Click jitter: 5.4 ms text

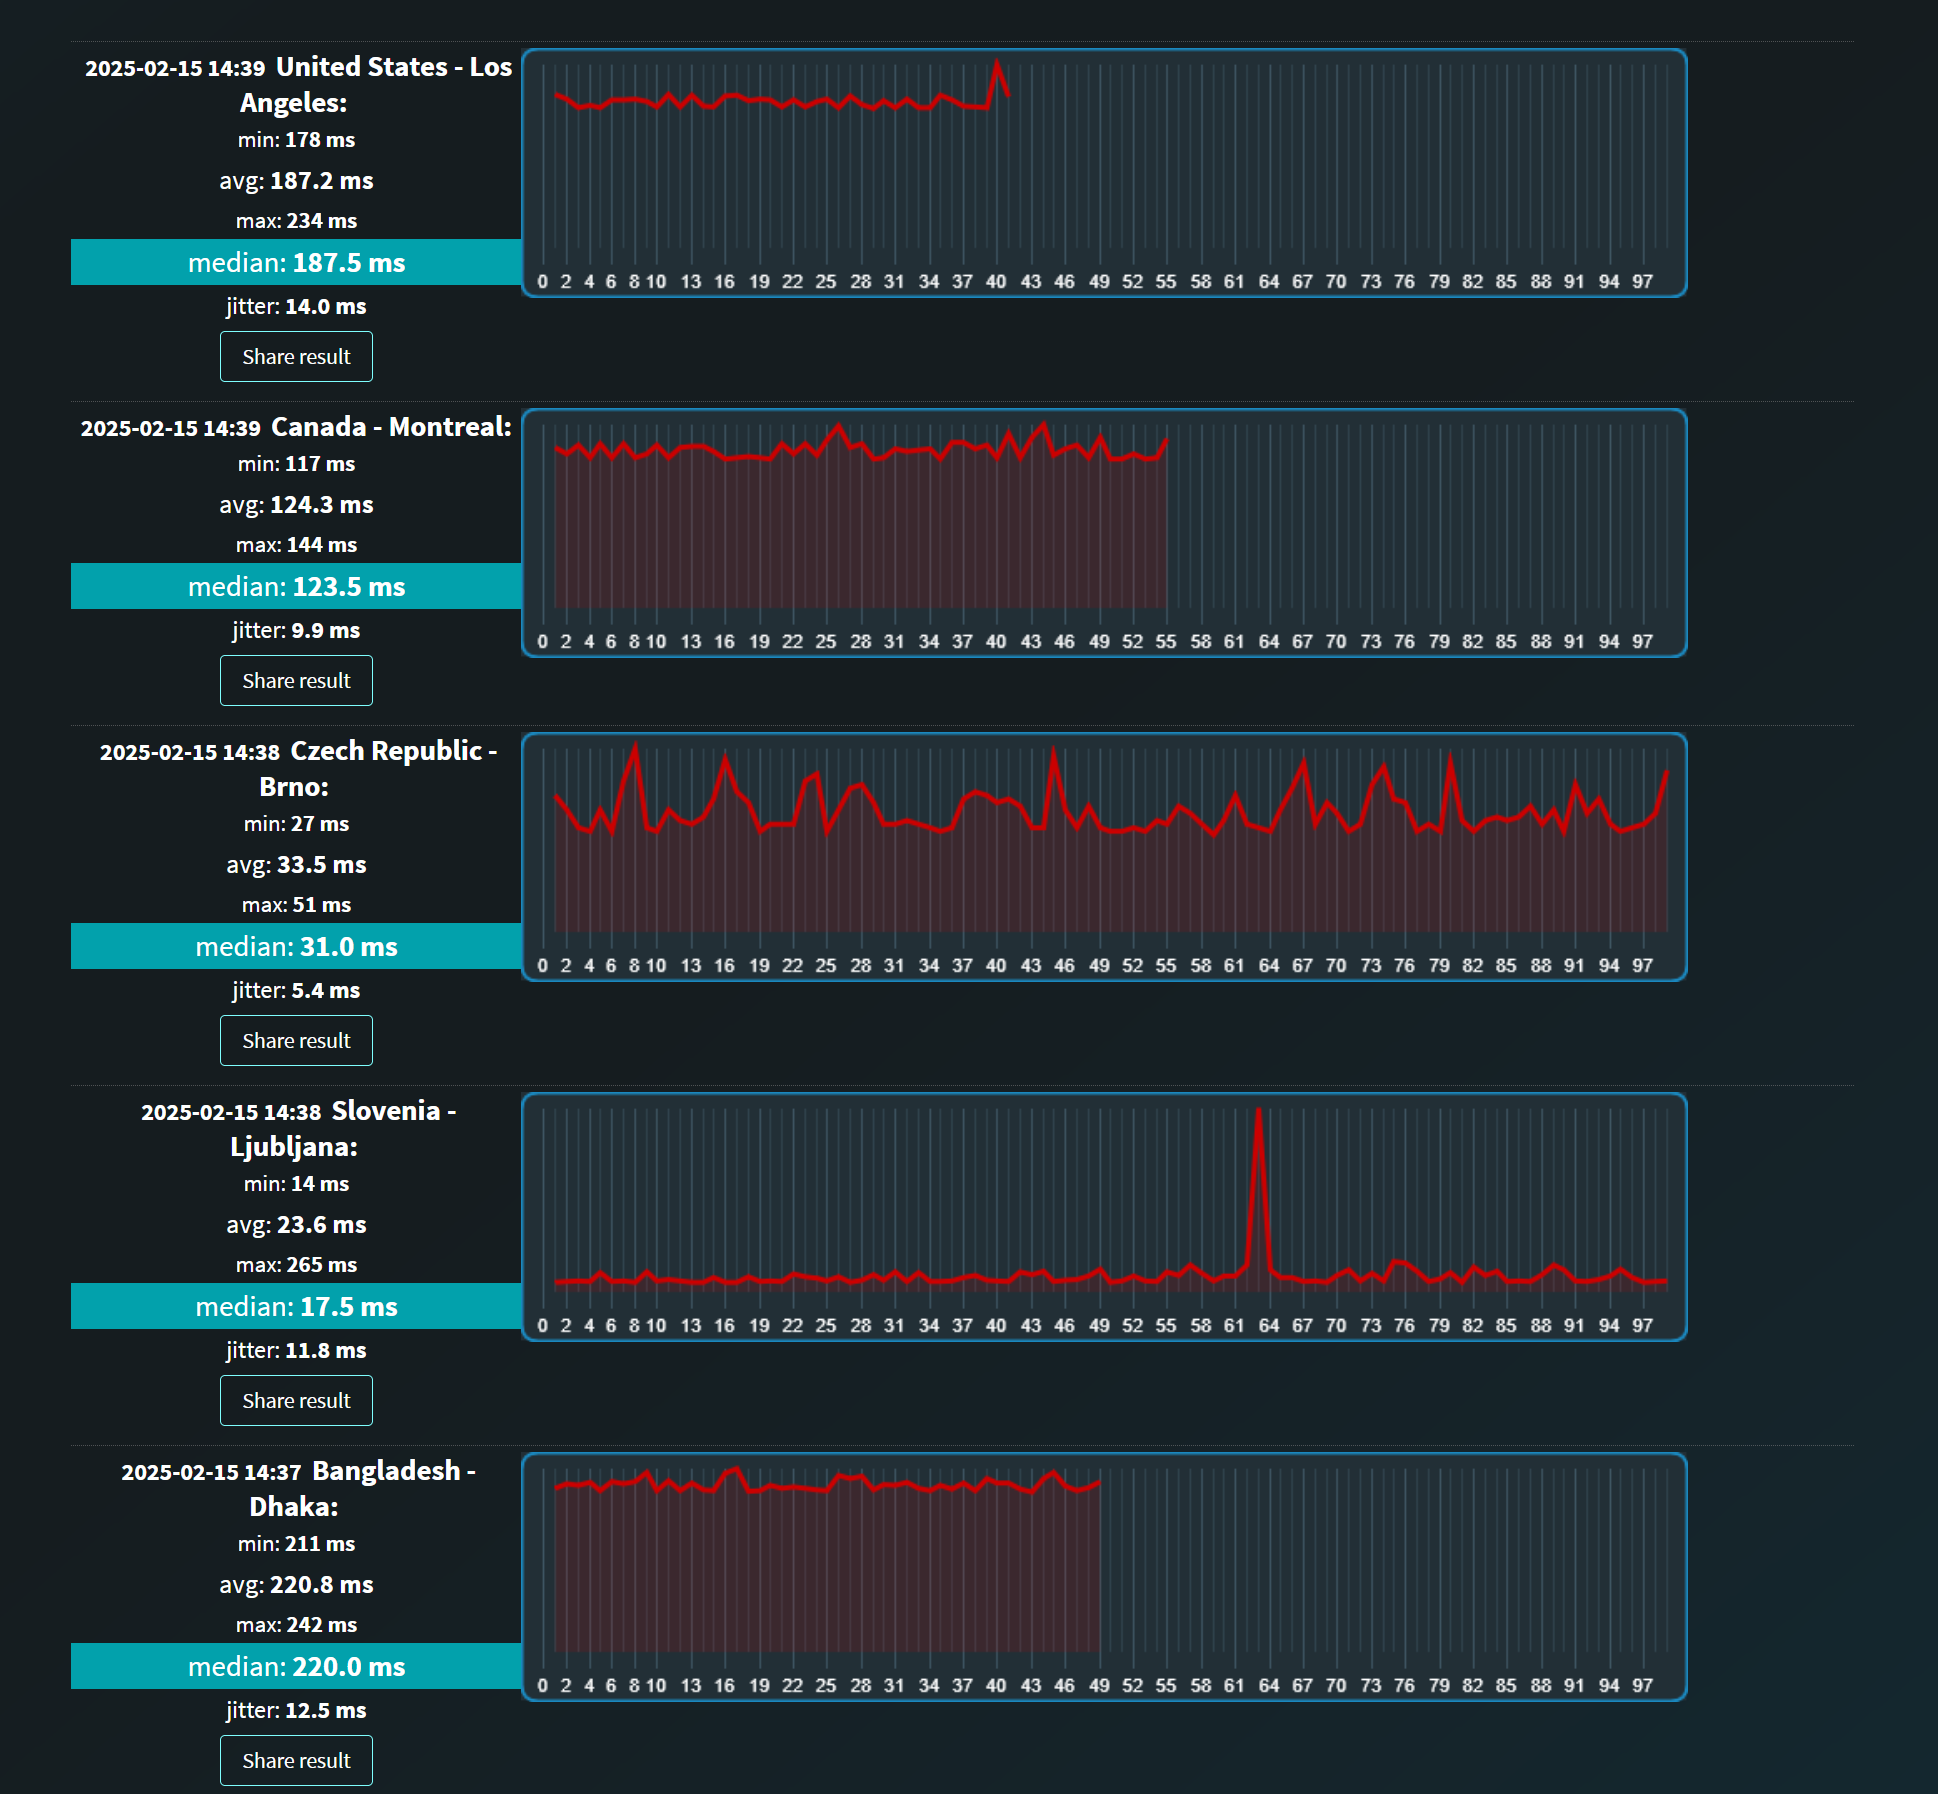(x=296, y=991)
